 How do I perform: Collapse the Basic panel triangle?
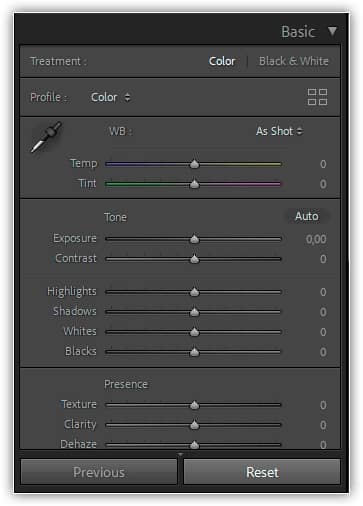332,31
